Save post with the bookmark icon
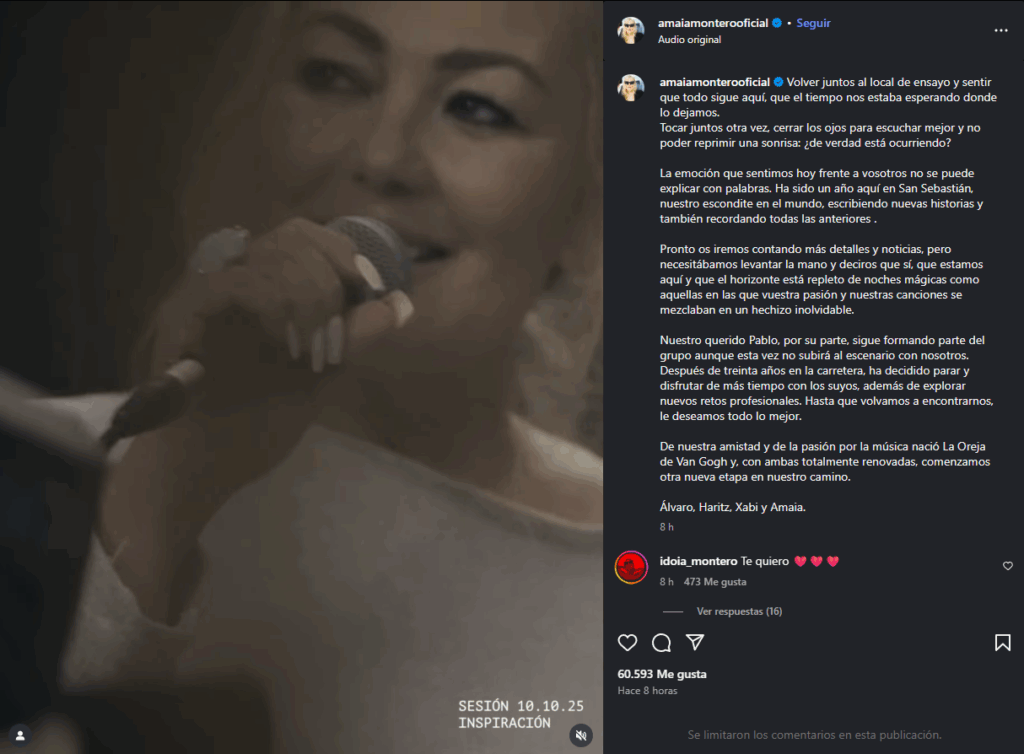The width and height of the screenshot is (1024, 754). pos(1002,642)
